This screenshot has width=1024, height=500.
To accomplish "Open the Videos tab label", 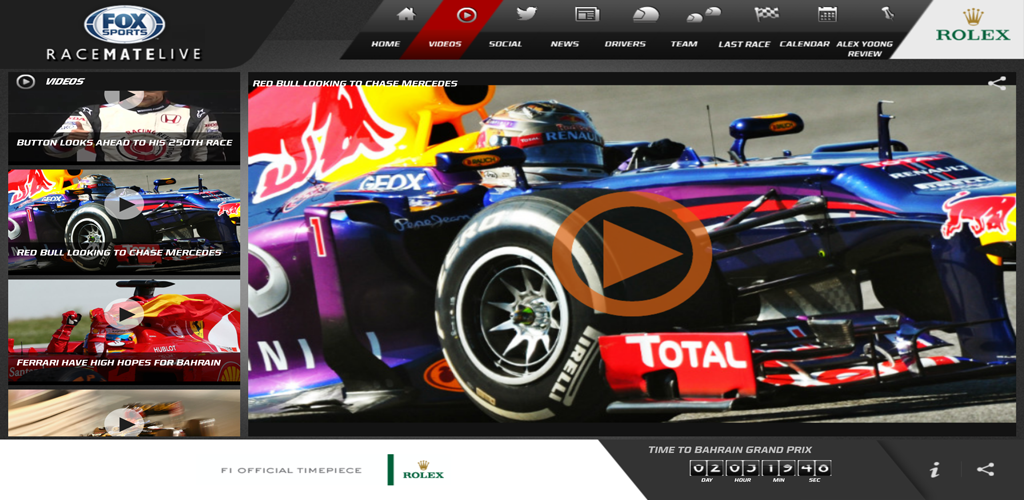I will point(445,44).
